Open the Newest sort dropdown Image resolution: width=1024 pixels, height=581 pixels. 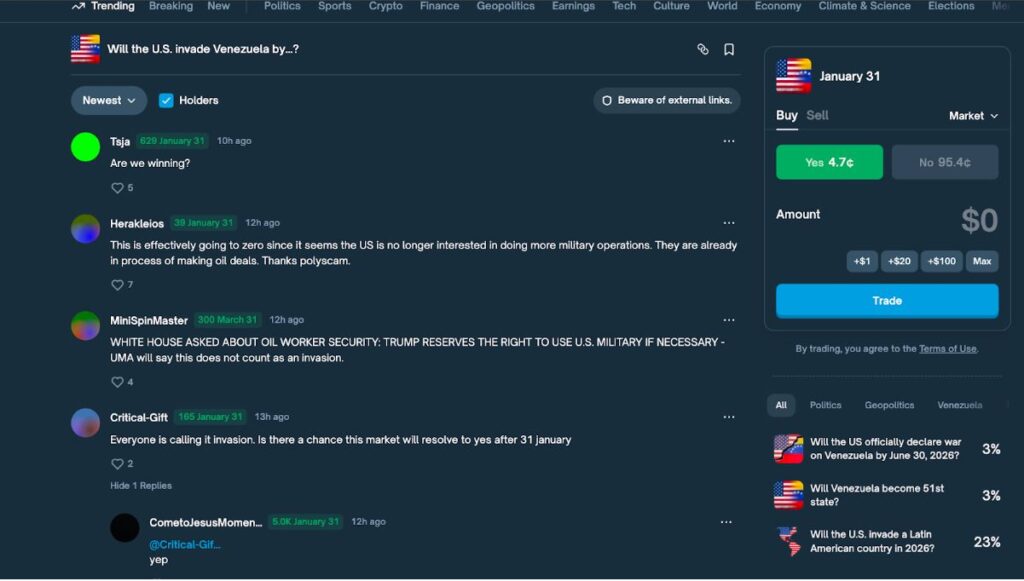click(x=108, y=101)
